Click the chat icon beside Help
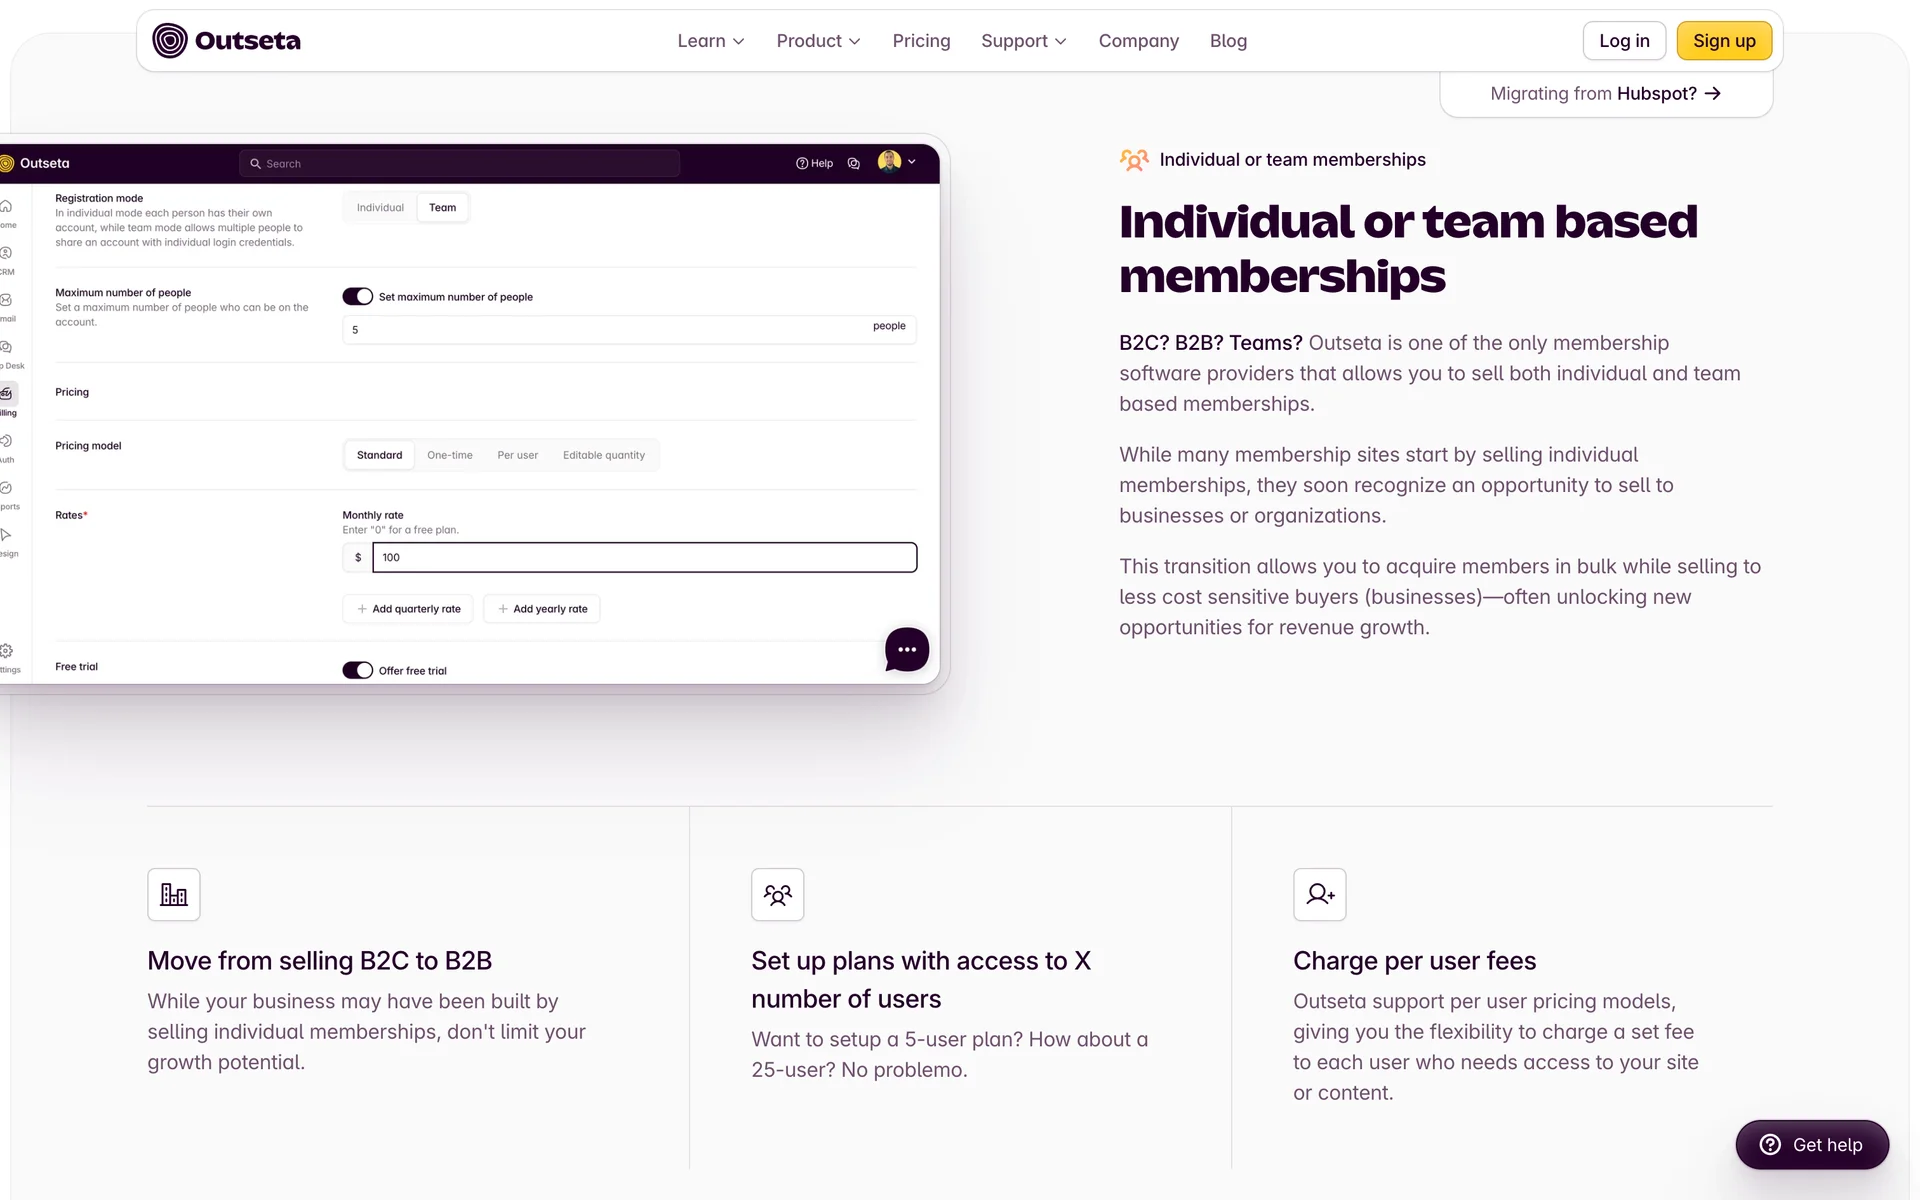 click(x=854, y=163)
